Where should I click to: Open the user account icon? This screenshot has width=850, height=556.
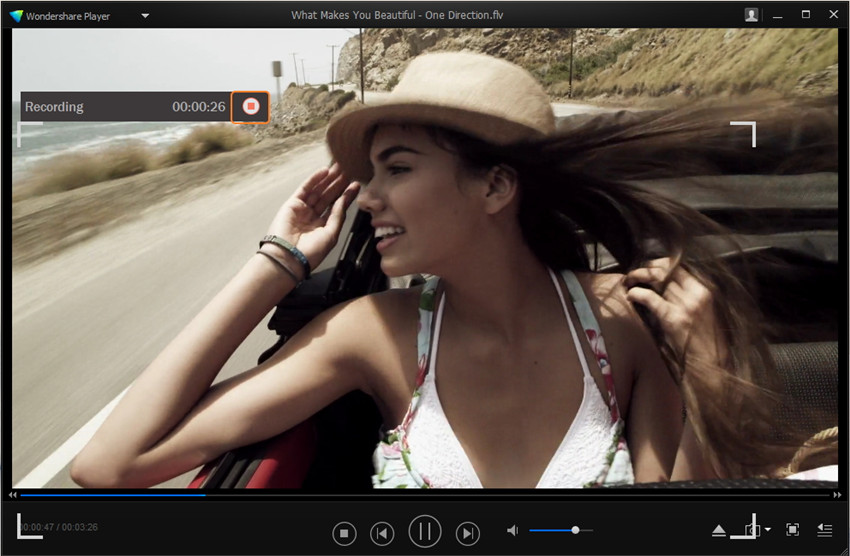pos(751,15)
